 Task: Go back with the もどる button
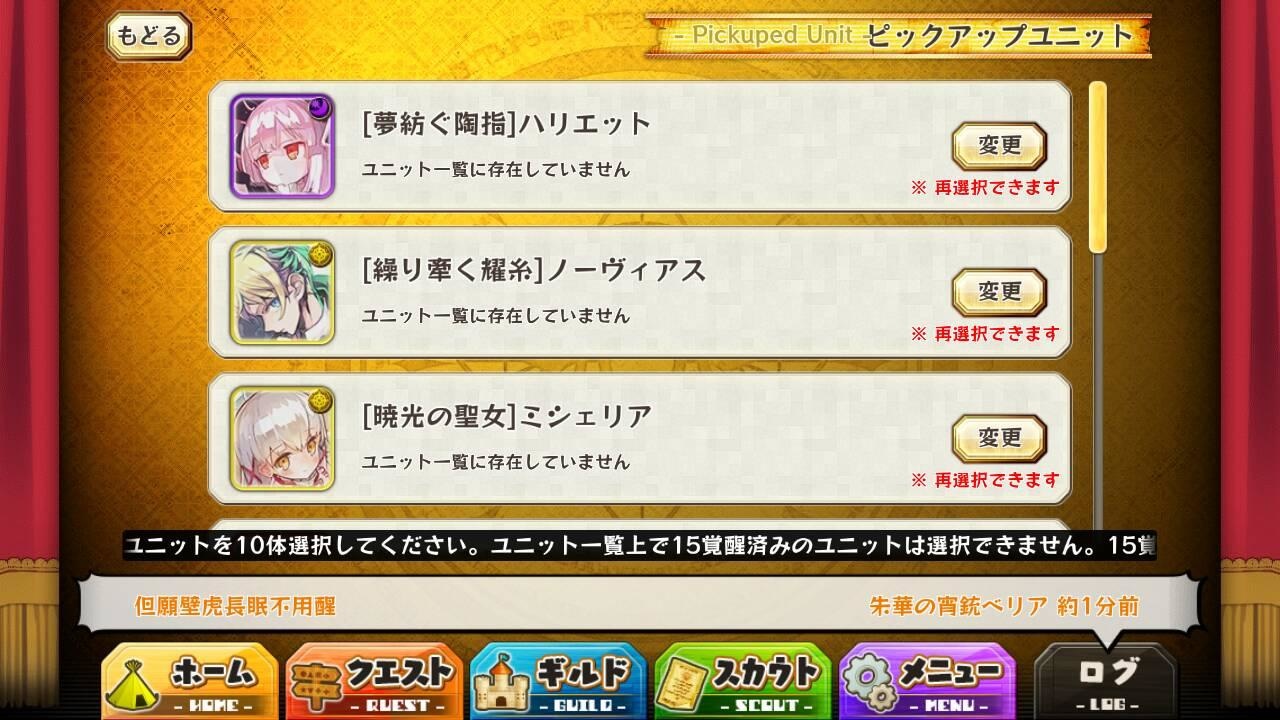pos(149,37)
